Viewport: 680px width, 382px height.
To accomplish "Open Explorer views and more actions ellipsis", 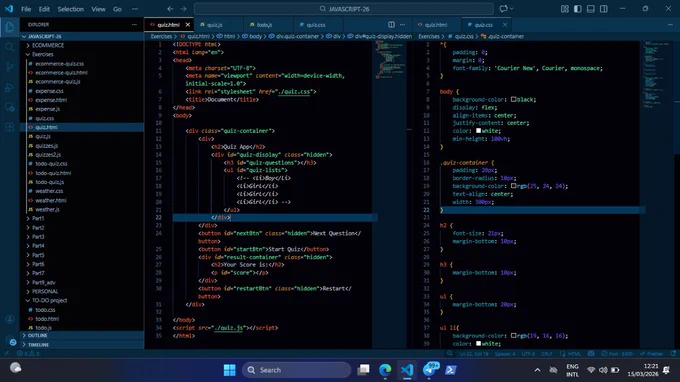I will [x=134, y=25].
